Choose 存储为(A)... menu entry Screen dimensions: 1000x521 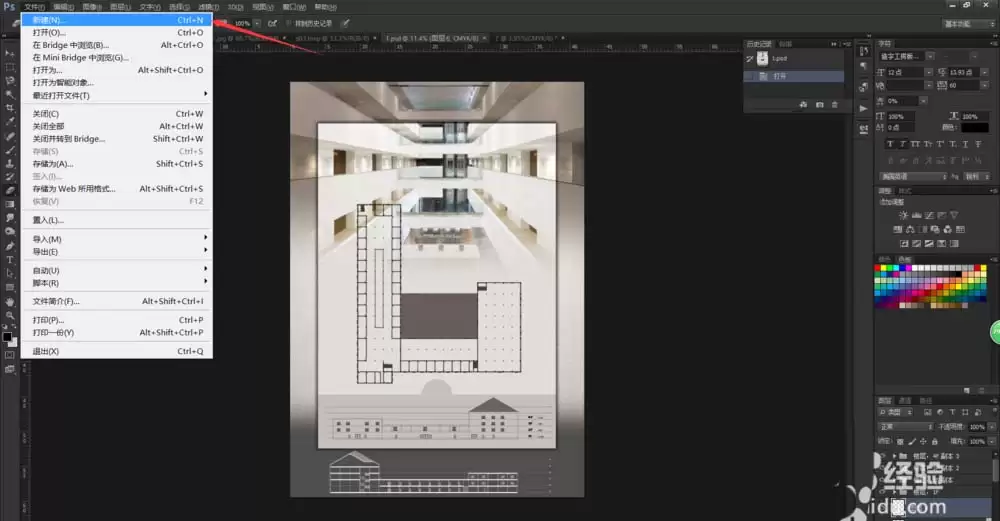pyautogui.click(x=119, y=164)
